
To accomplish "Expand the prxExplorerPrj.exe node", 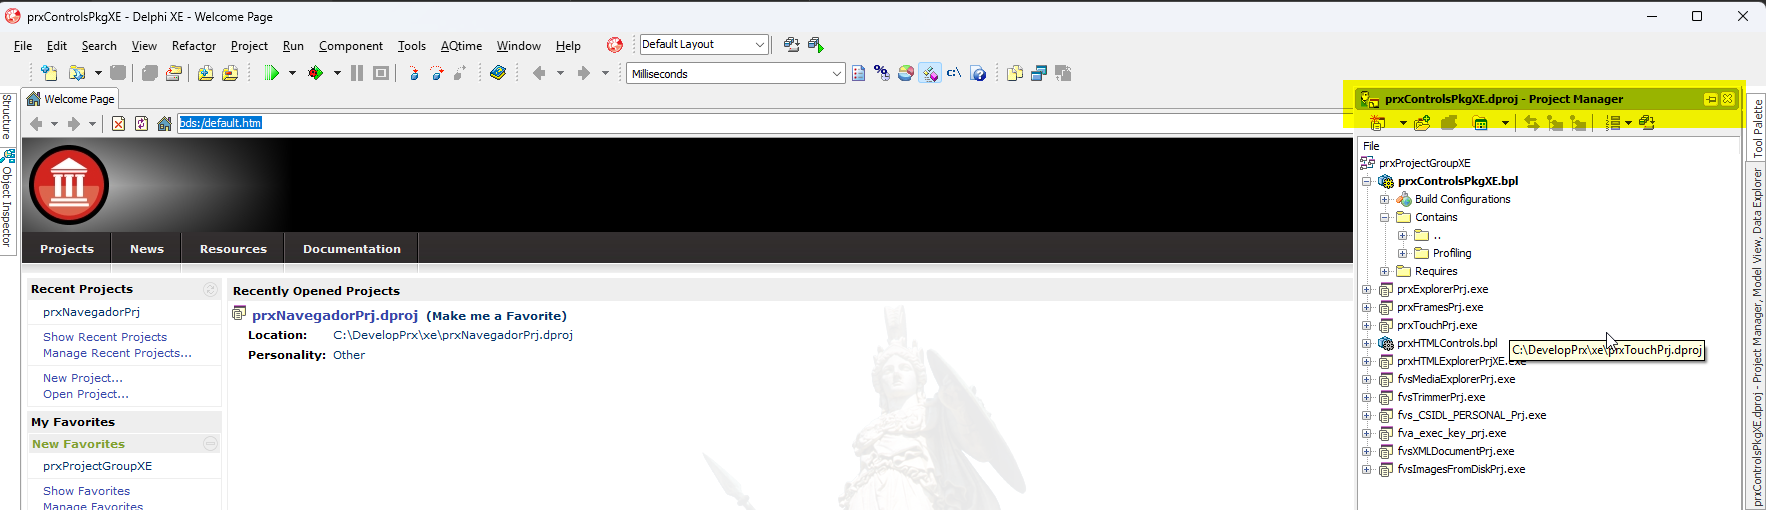I will coord(1367,289).
